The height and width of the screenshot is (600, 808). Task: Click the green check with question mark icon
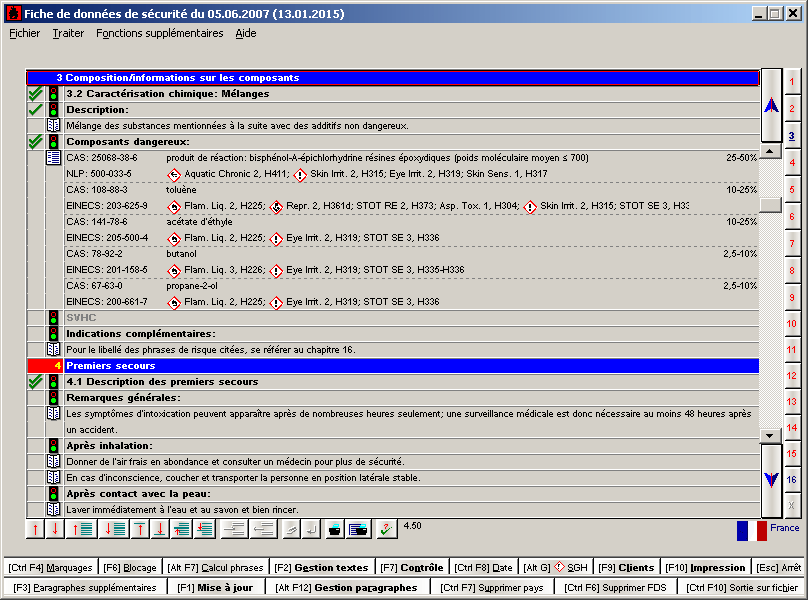click(x=386, y=529)
